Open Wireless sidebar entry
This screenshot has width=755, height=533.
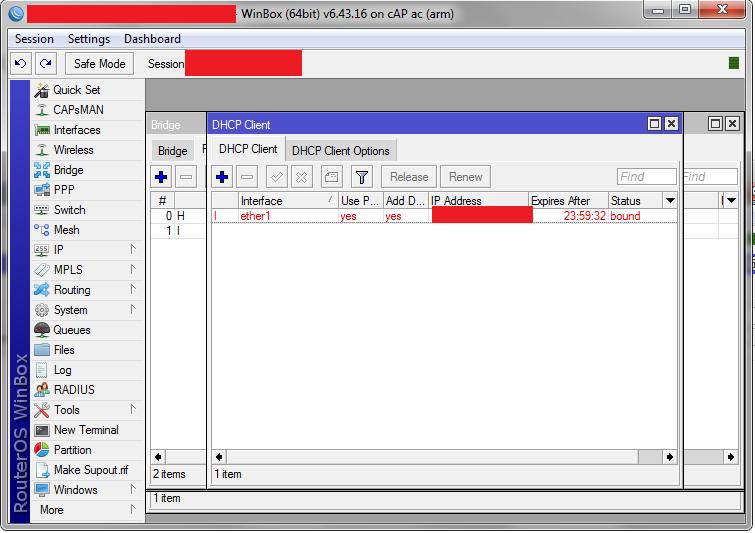pyautogui.click(x=88, y=150)
